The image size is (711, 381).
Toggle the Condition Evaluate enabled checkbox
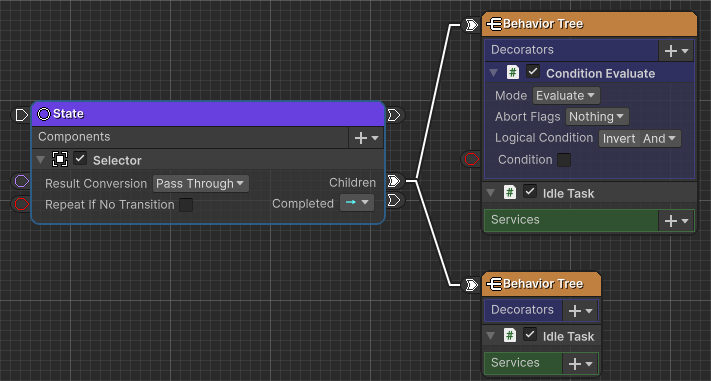click(x=533, y=72)
